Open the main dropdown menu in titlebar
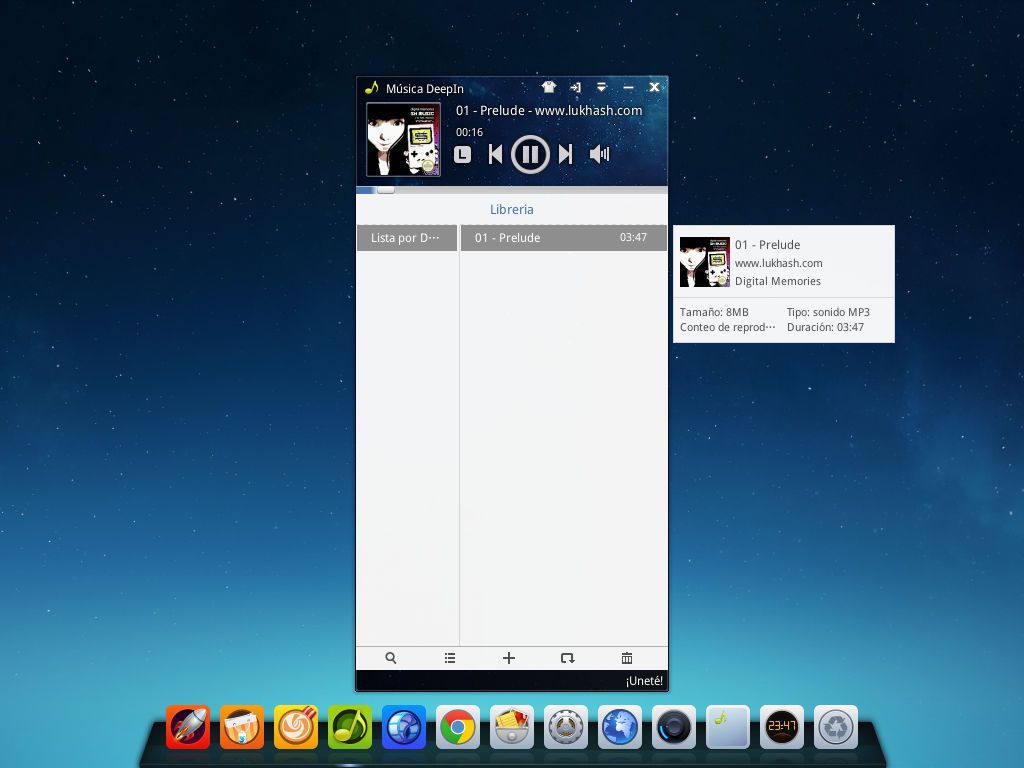This screenshot has height=768, width=1024. click(x=601, y=87)
